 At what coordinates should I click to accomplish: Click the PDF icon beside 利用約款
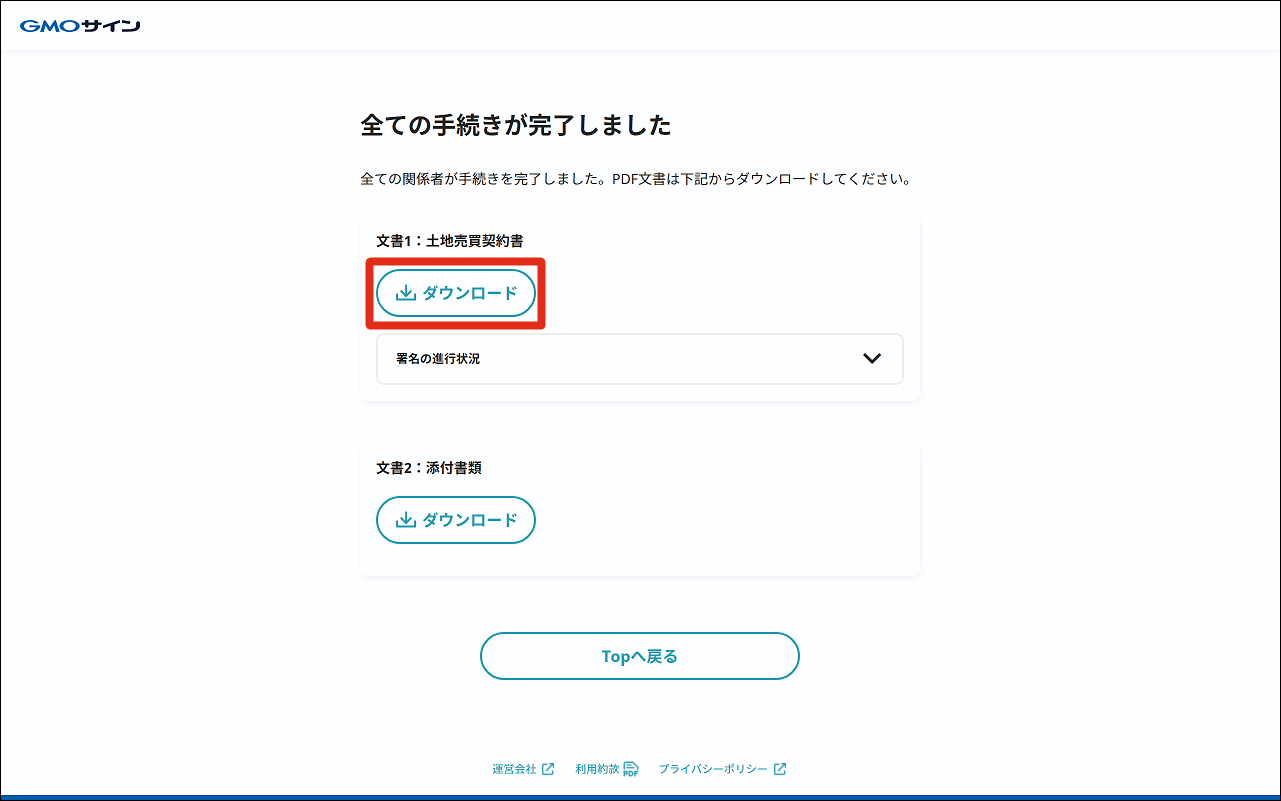[631, 769]
